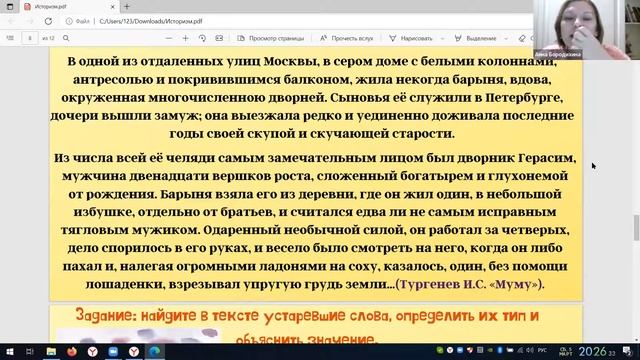Start Прочесть вслух reading
The width and height of the screenshot is (640, 360).
coord(346,38)
